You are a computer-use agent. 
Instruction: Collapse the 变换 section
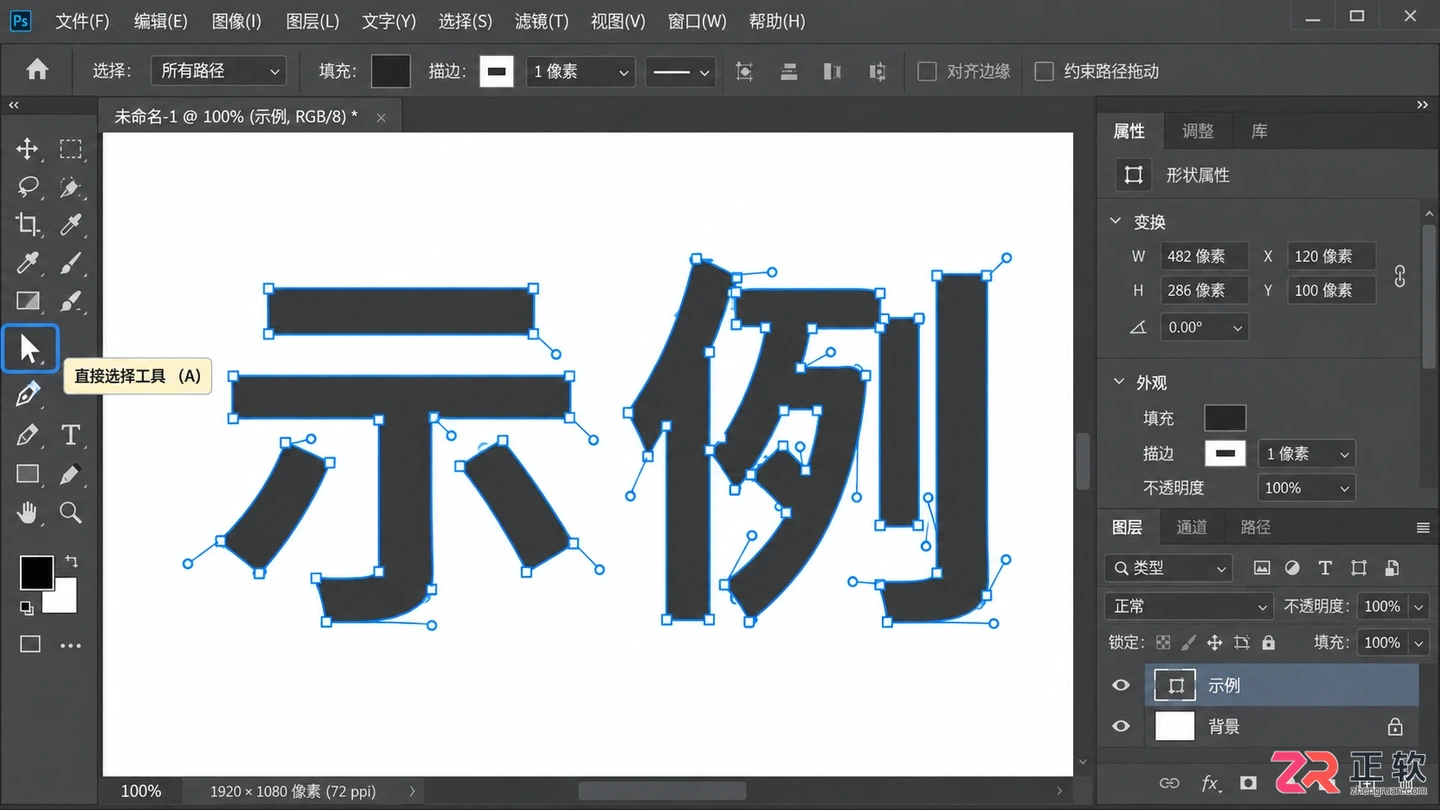coord(1116,221)
